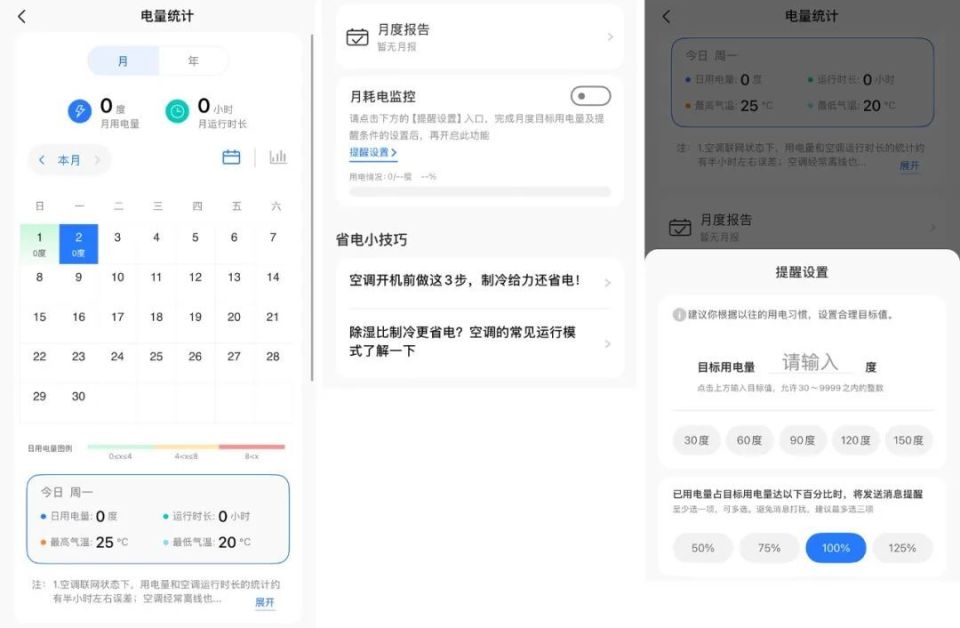Select calendar view icon
The image size is (960, 628).
click(231, 157)
